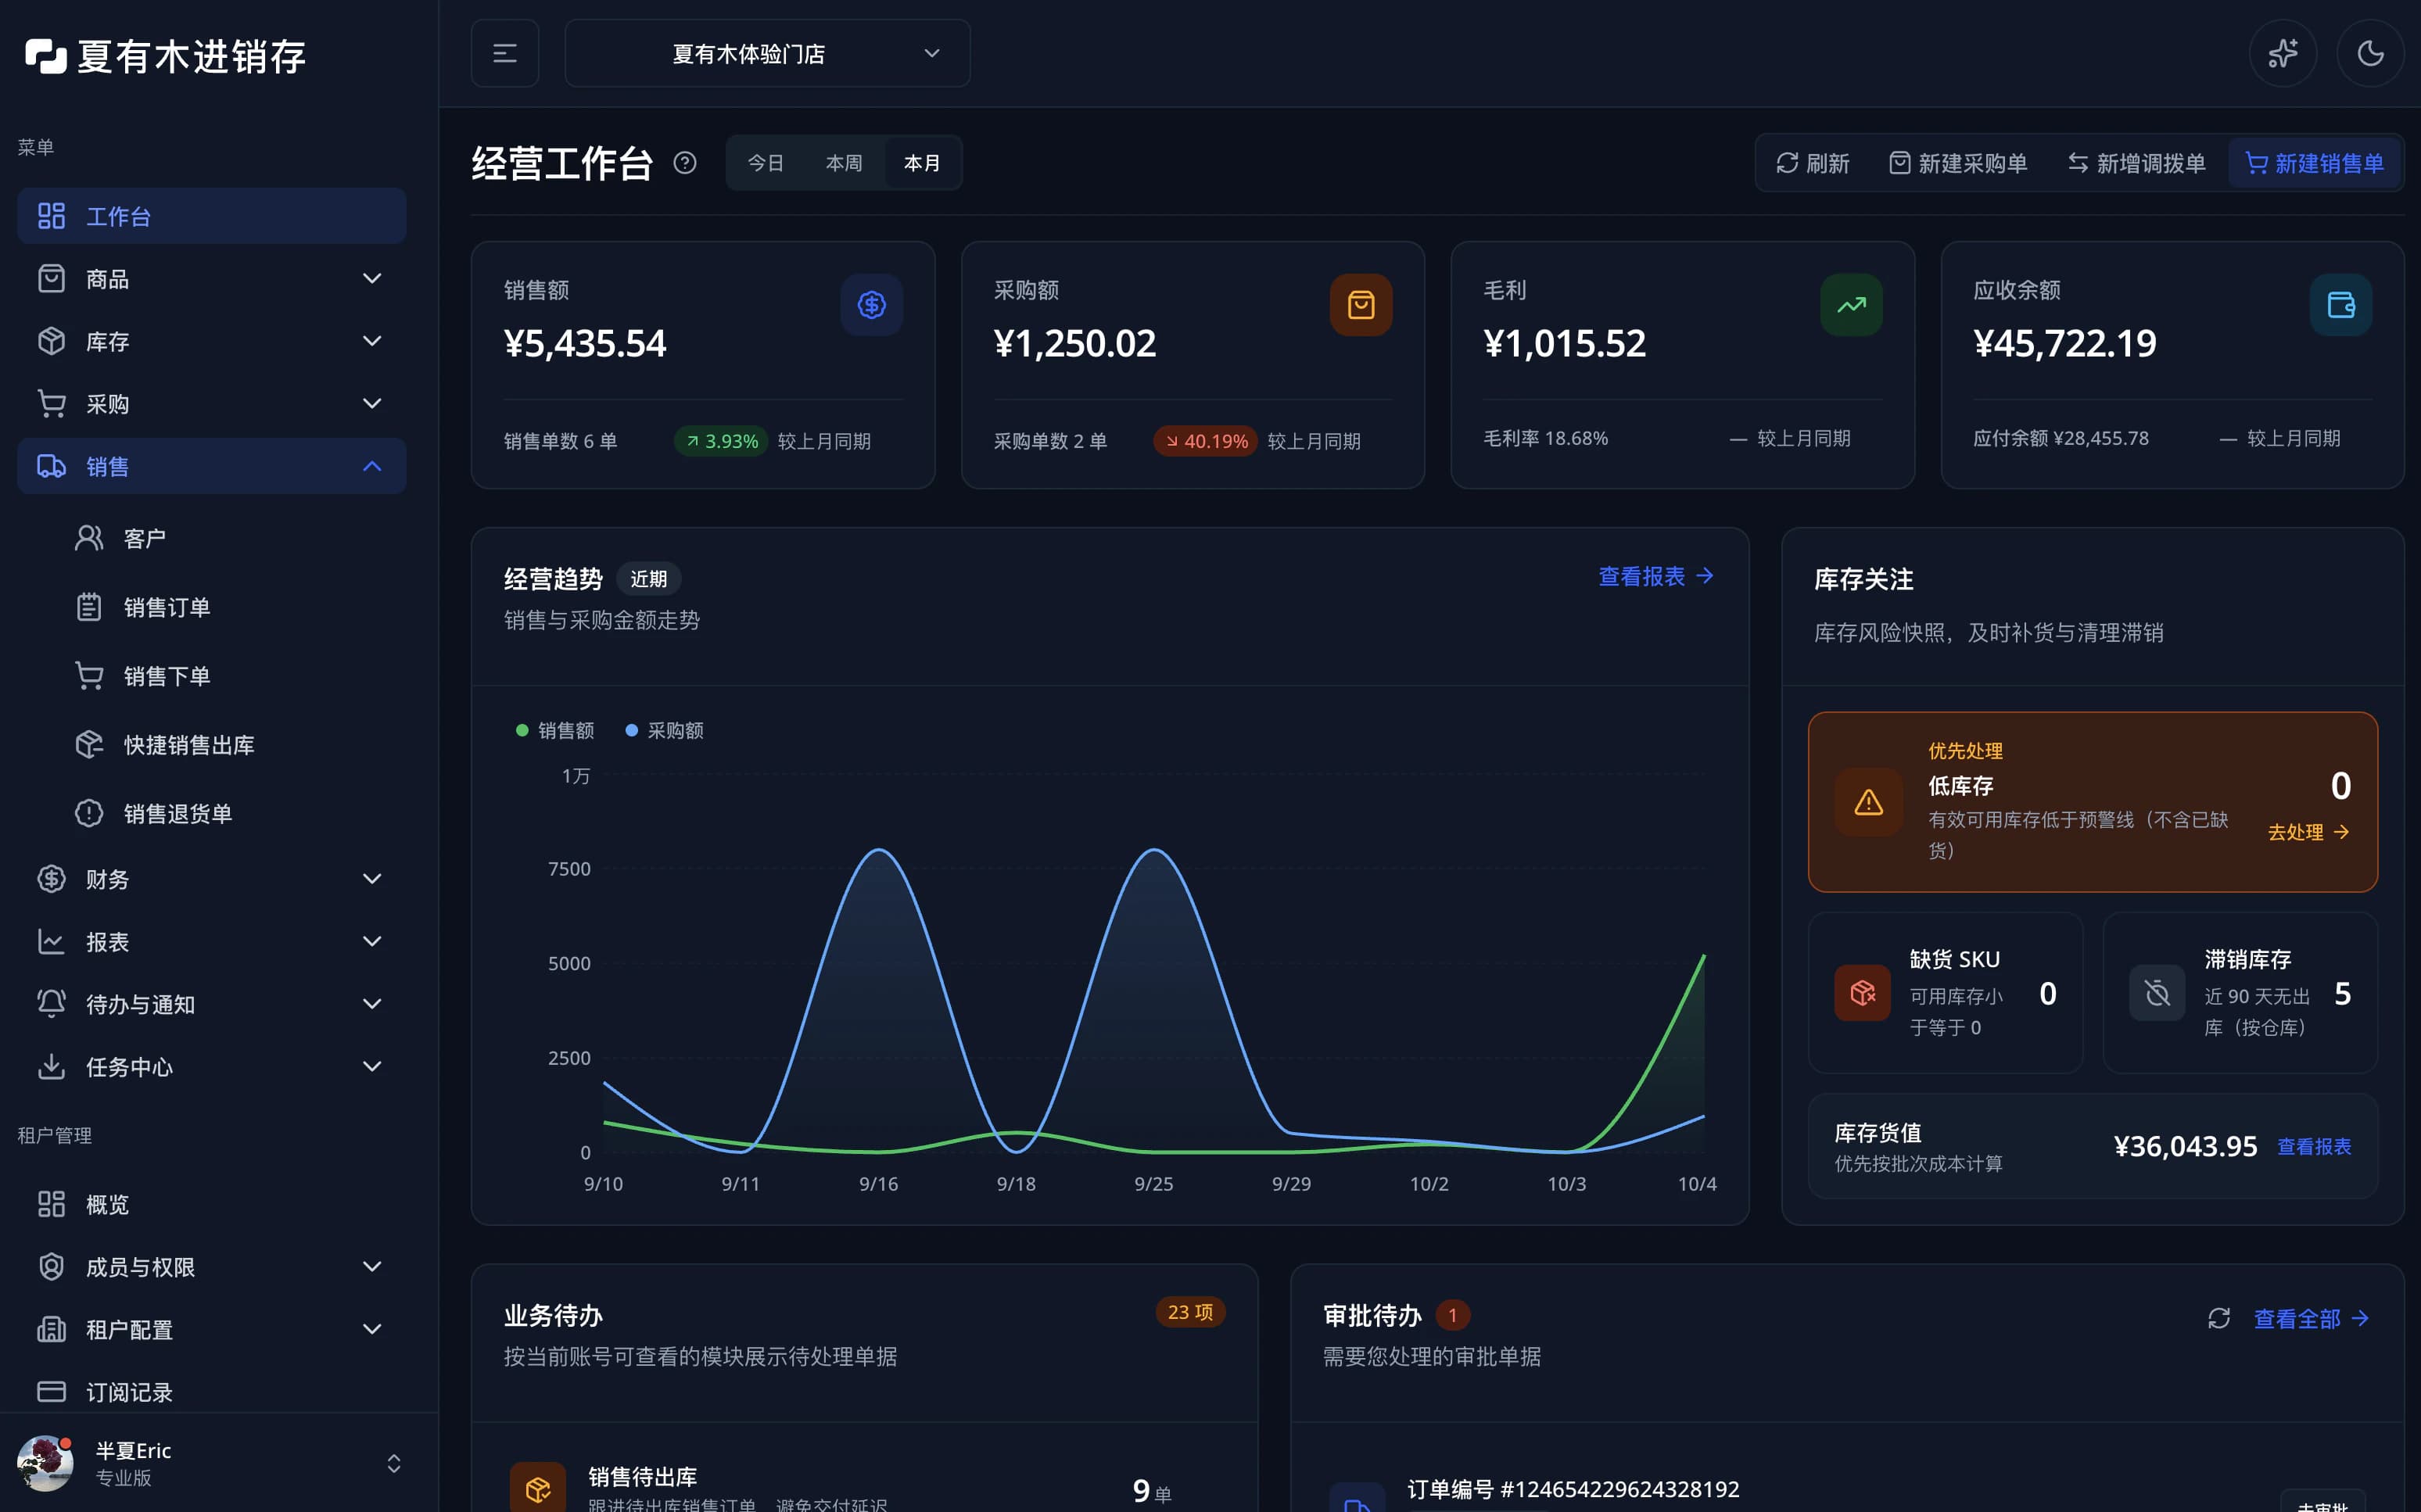Expand 待办与通知 menu
The image size is (2421, 1512).
tap(212, 1004)
